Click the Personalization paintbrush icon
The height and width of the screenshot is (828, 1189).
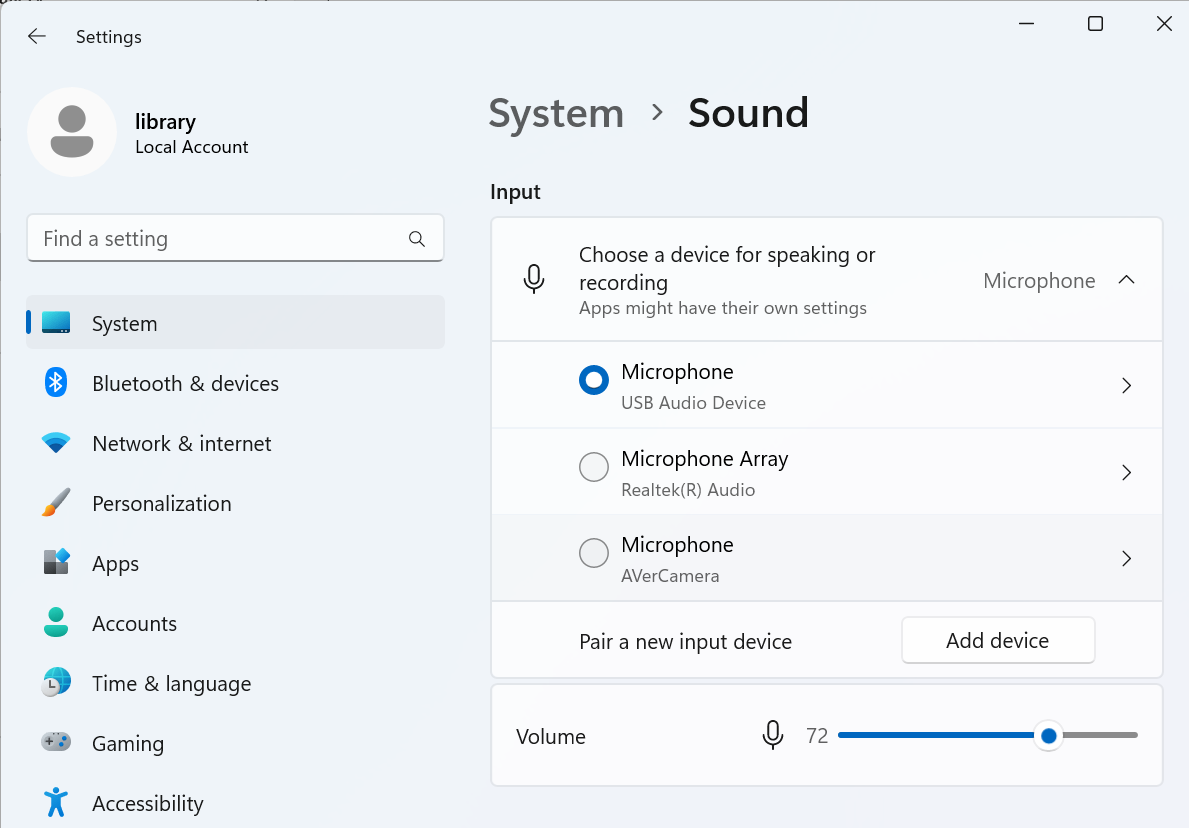pyautogui.click(x=56, y=503)
